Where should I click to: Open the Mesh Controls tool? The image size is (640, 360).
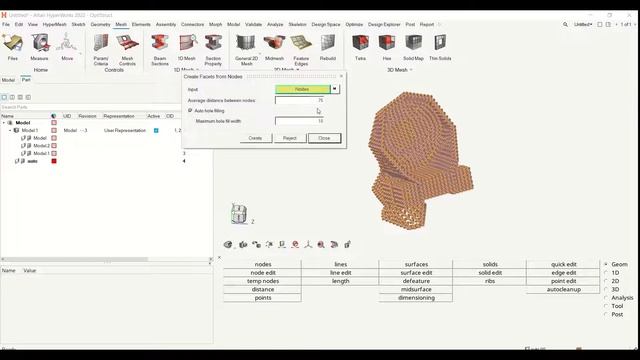click(x=127, y=49)
